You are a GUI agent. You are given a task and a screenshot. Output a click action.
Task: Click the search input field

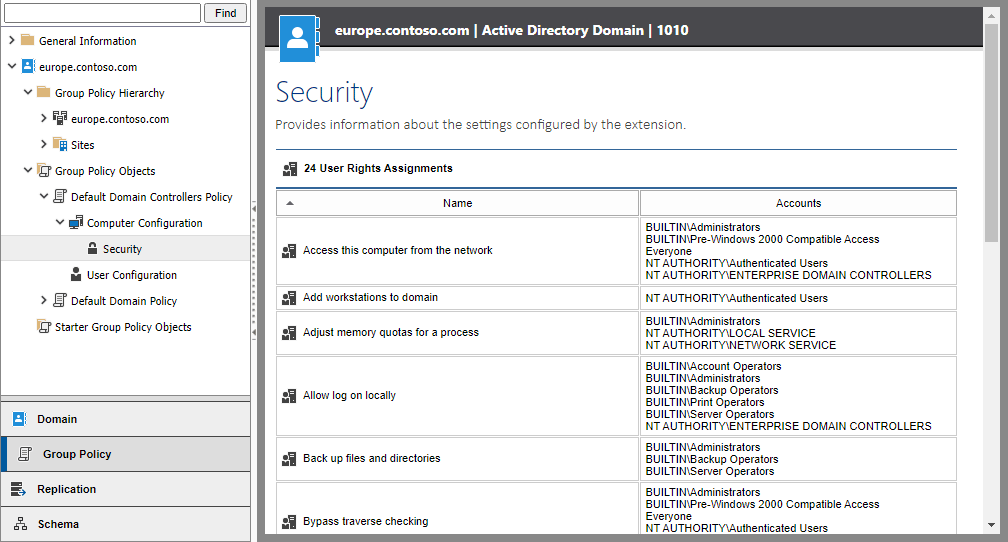[x=101, y=13]
